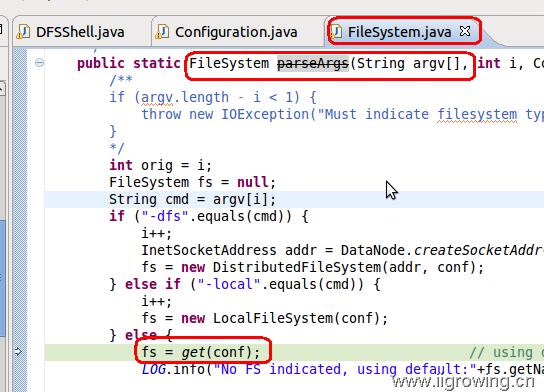Collapse the parseArgs method fold toggle
The height and width of the screenshot is (392, 544).
40,63
